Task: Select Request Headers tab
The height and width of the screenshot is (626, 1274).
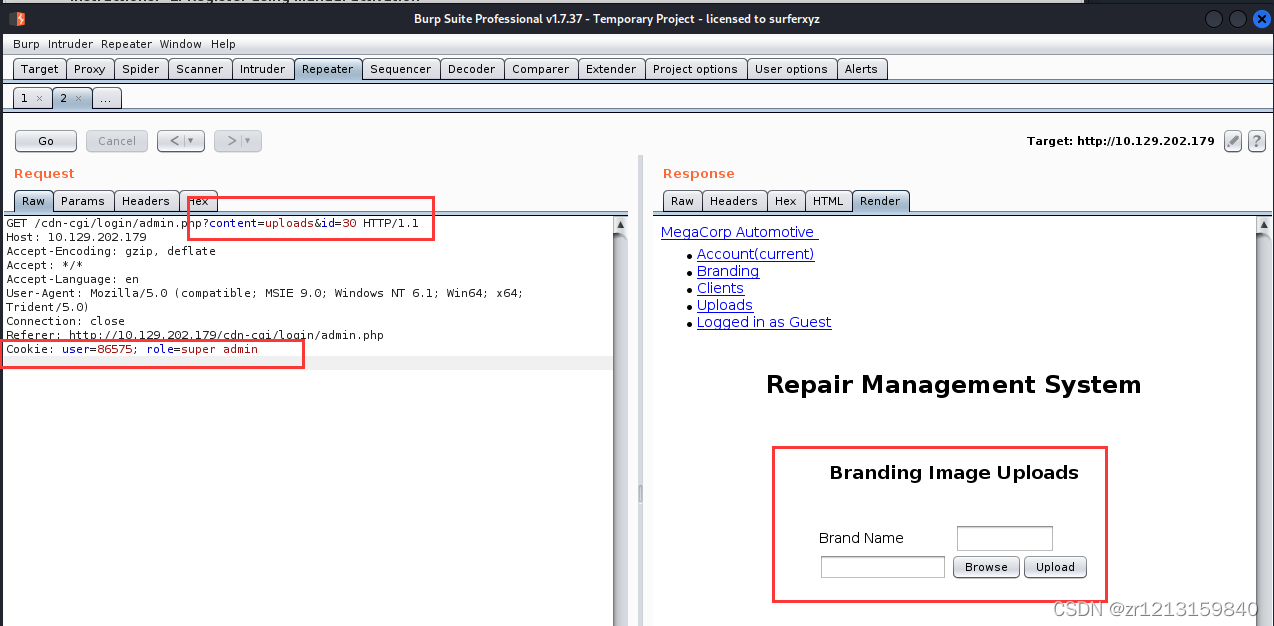Action: (146, 201)
